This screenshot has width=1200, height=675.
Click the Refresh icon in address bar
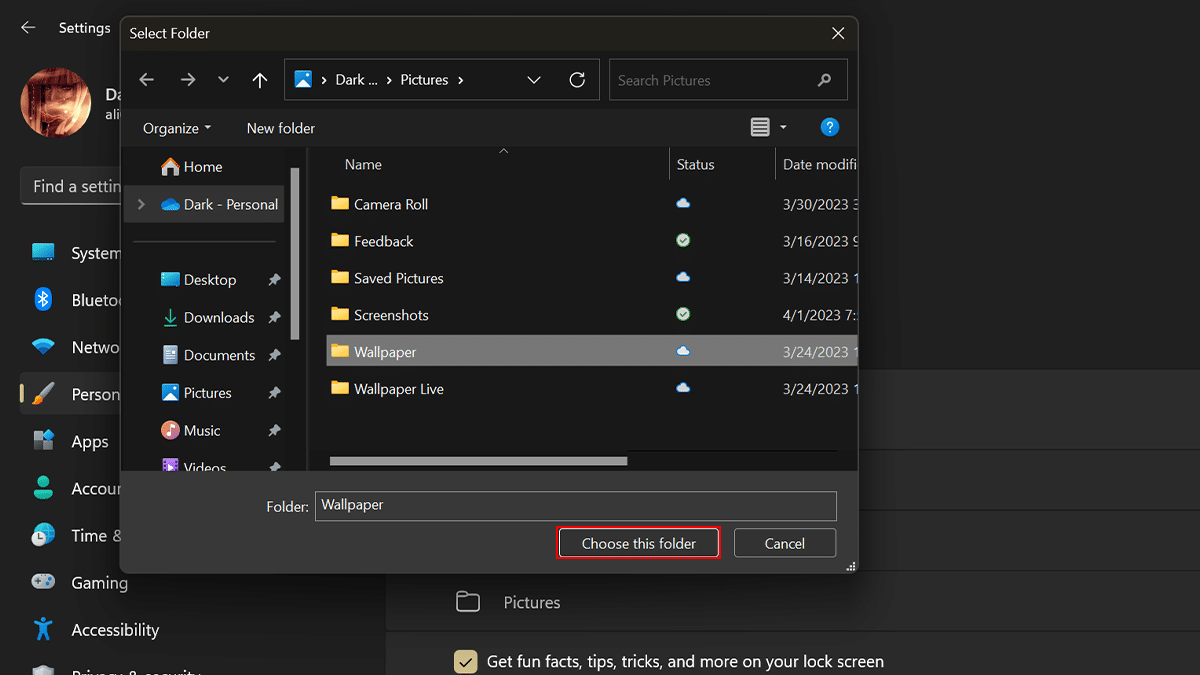577,80
